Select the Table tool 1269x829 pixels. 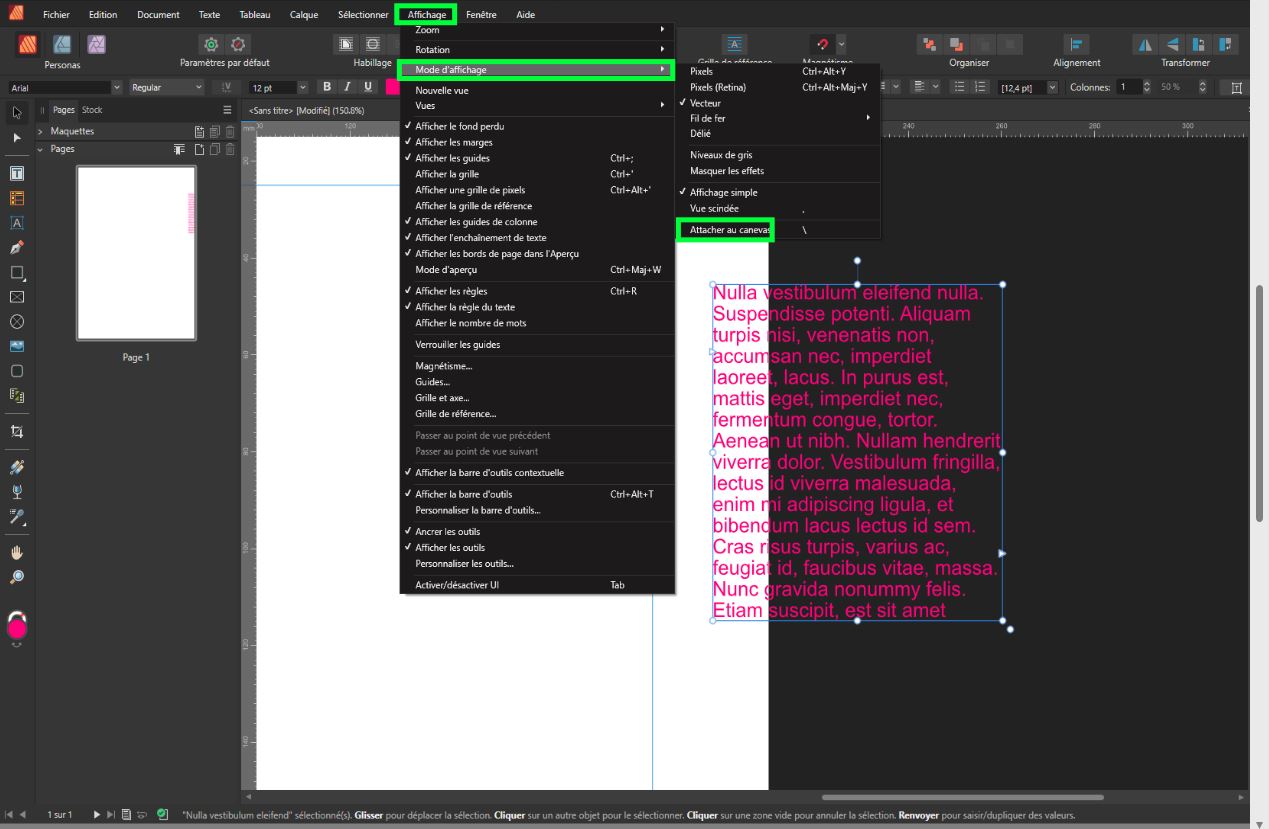pos(17,198)
